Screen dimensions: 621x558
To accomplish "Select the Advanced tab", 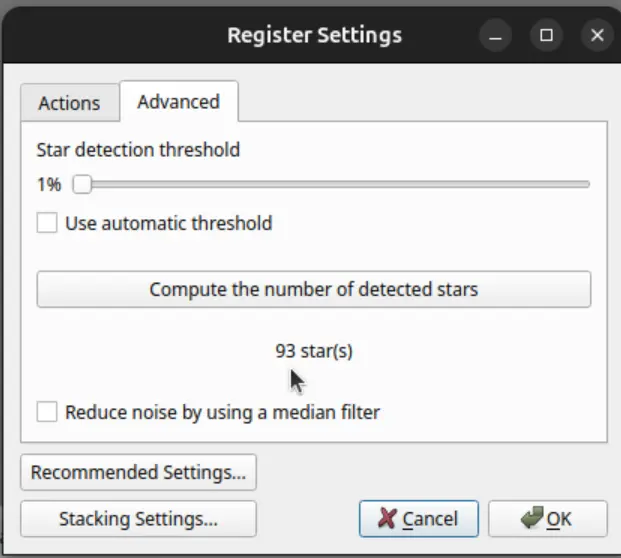I will click(x=178, y=102).
